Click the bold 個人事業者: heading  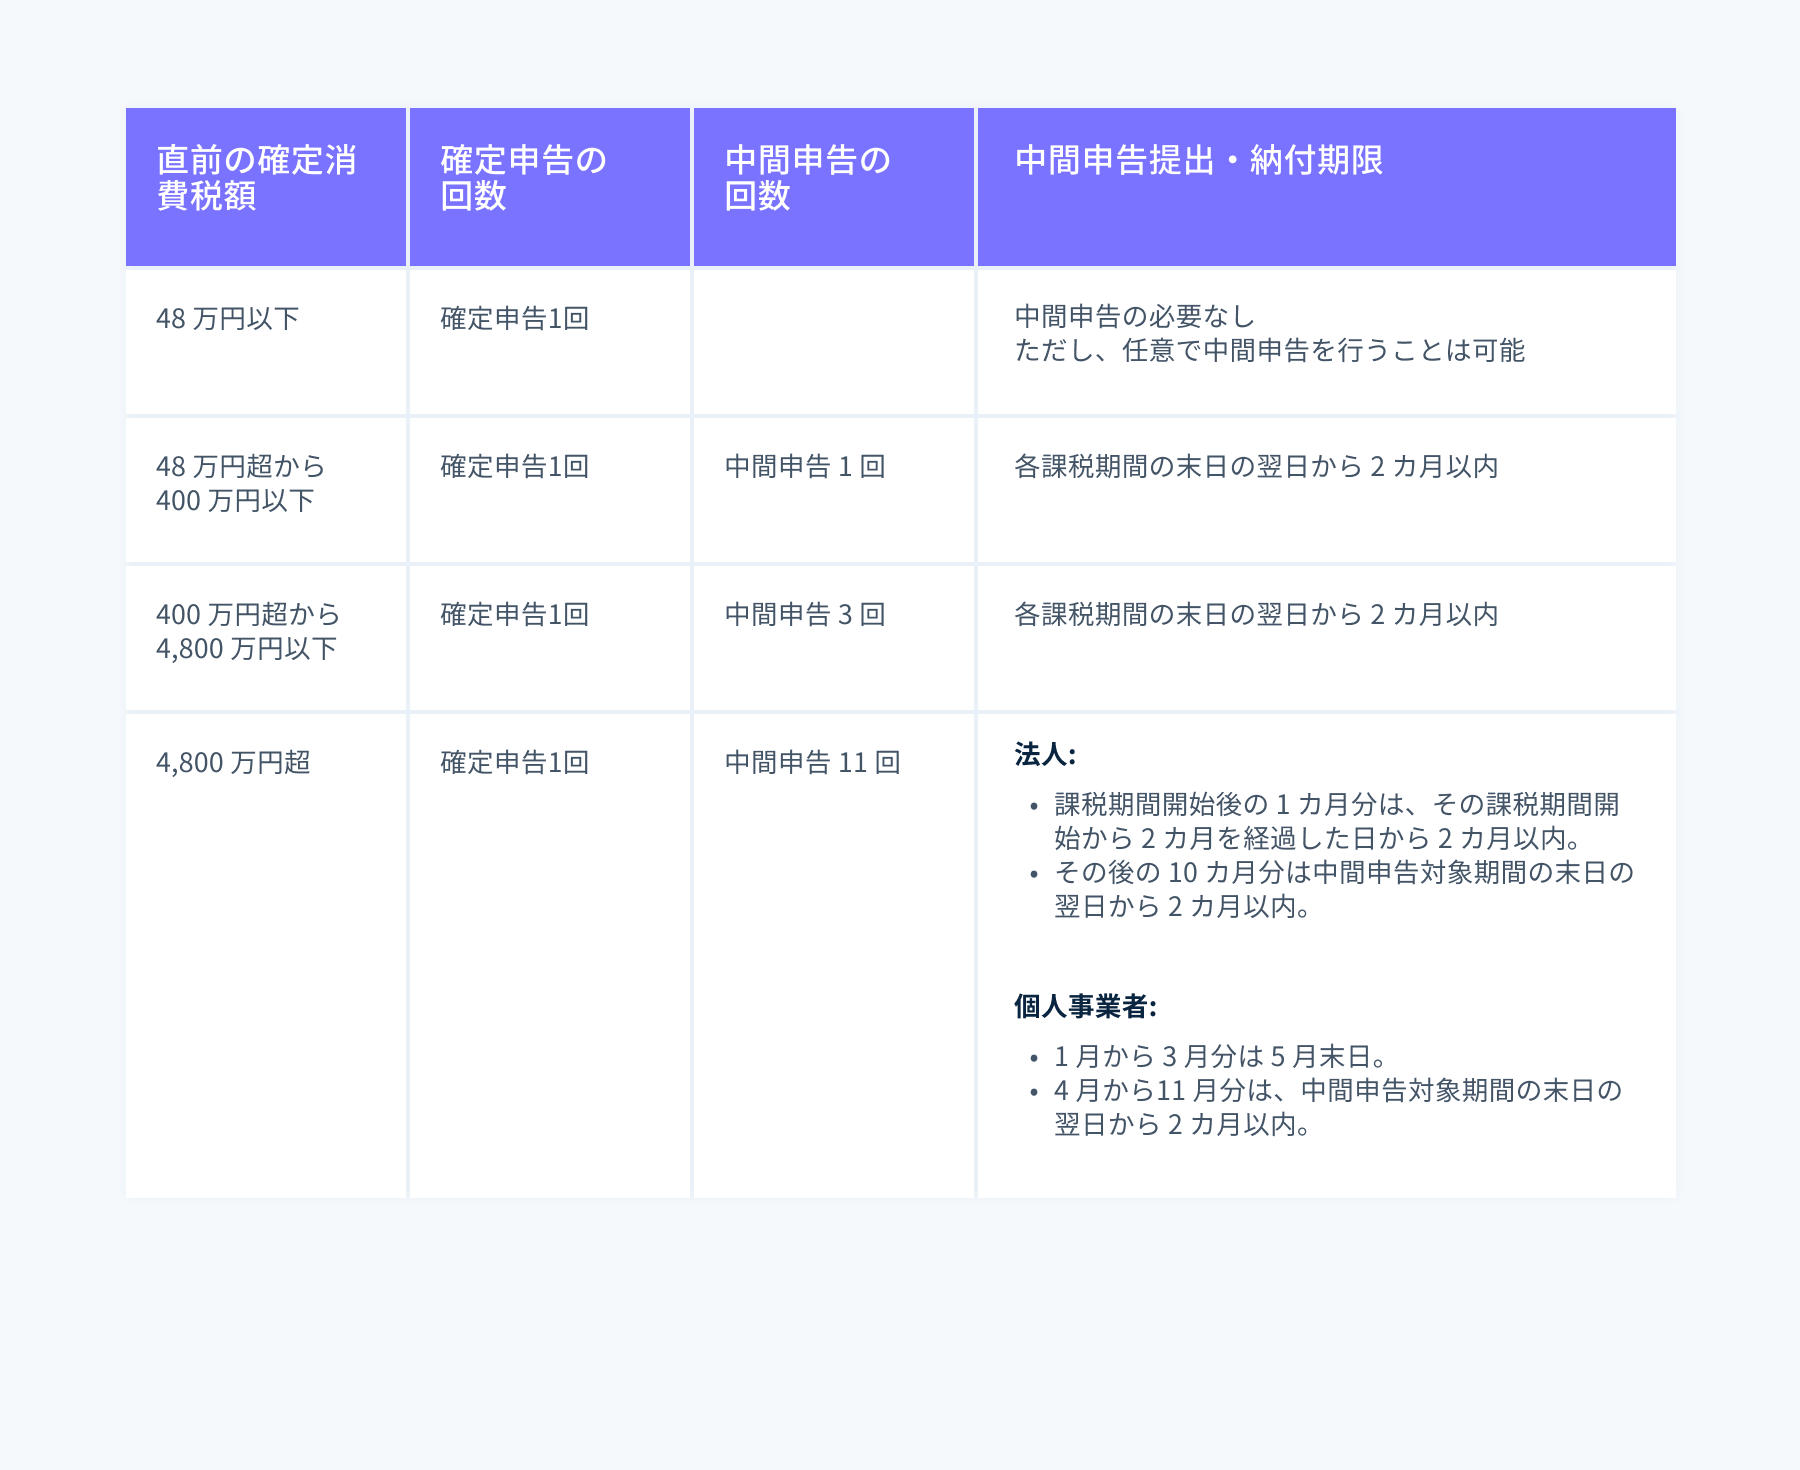click(1085, 1007)
